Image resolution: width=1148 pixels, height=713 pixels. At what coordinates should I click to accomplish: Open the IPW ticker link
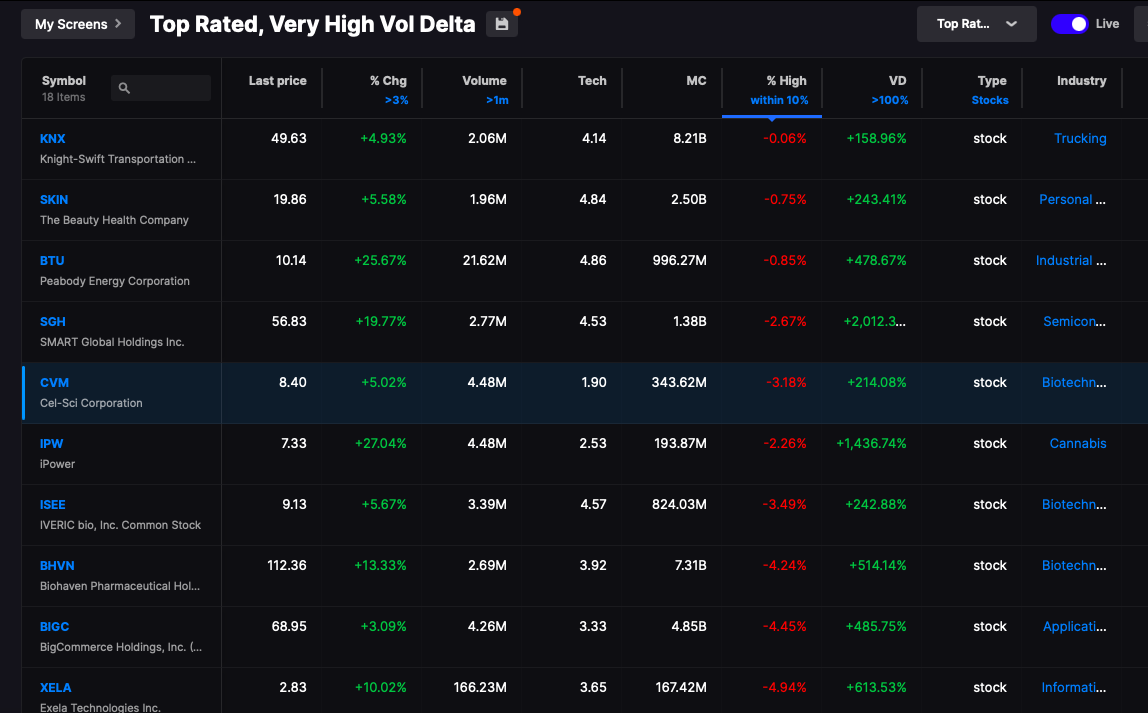[x=51, y=444]
